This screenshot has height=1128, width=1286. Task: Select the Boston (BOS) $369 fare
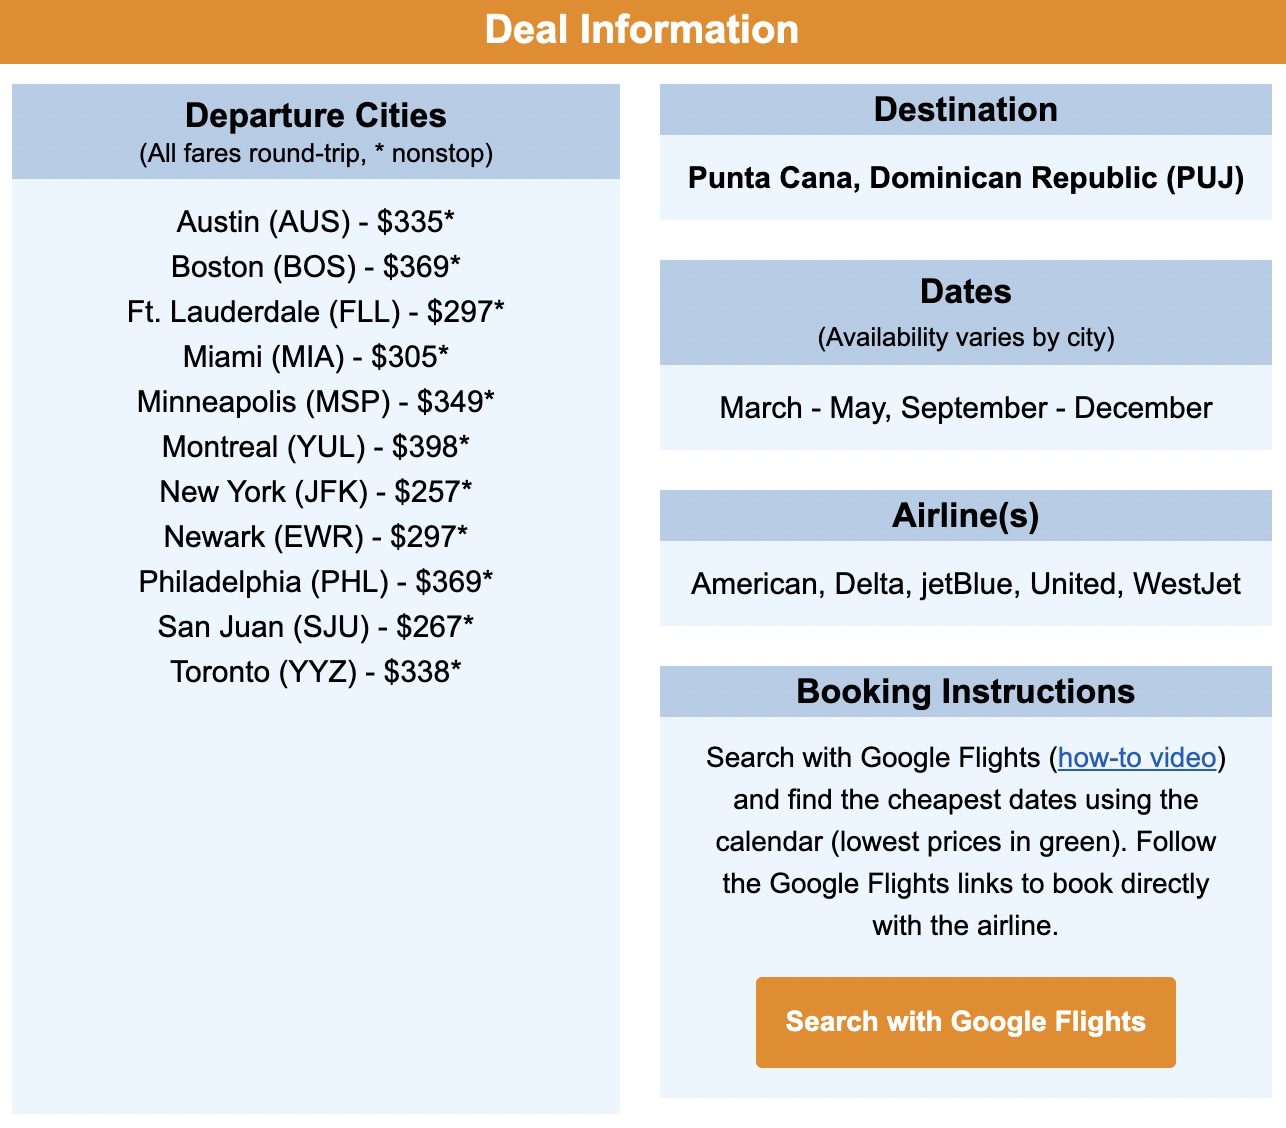click(x=315, y=267)
